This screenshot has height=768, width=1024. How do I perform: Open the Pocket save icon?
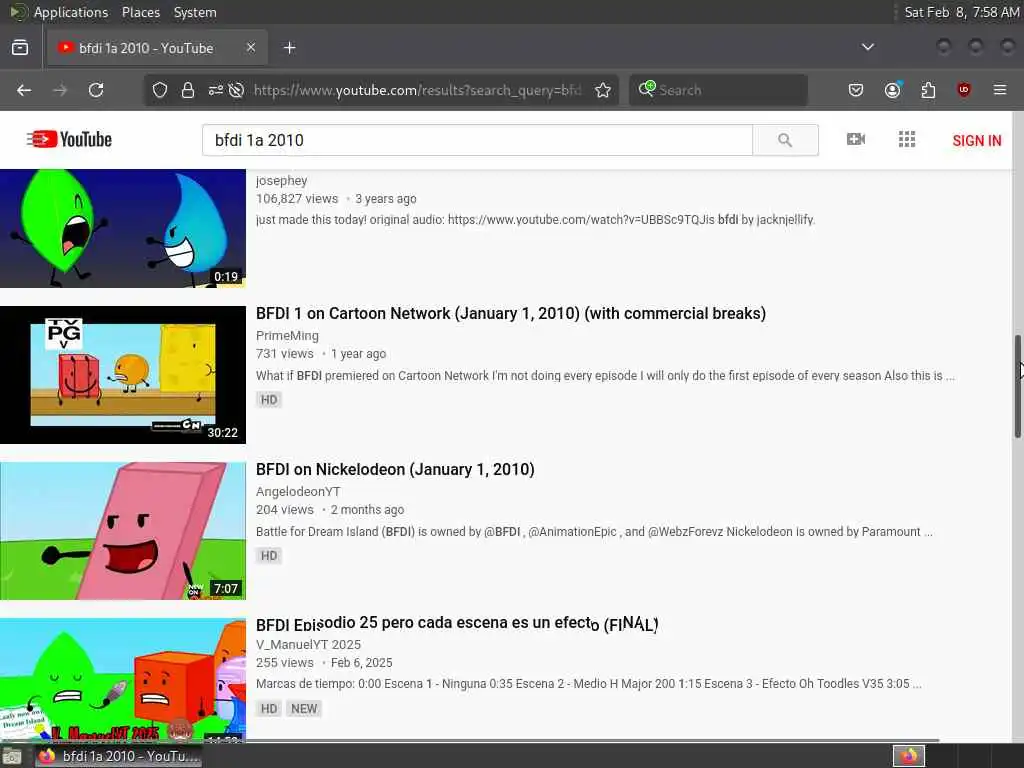pyautogui.click(x=856, y=90)
